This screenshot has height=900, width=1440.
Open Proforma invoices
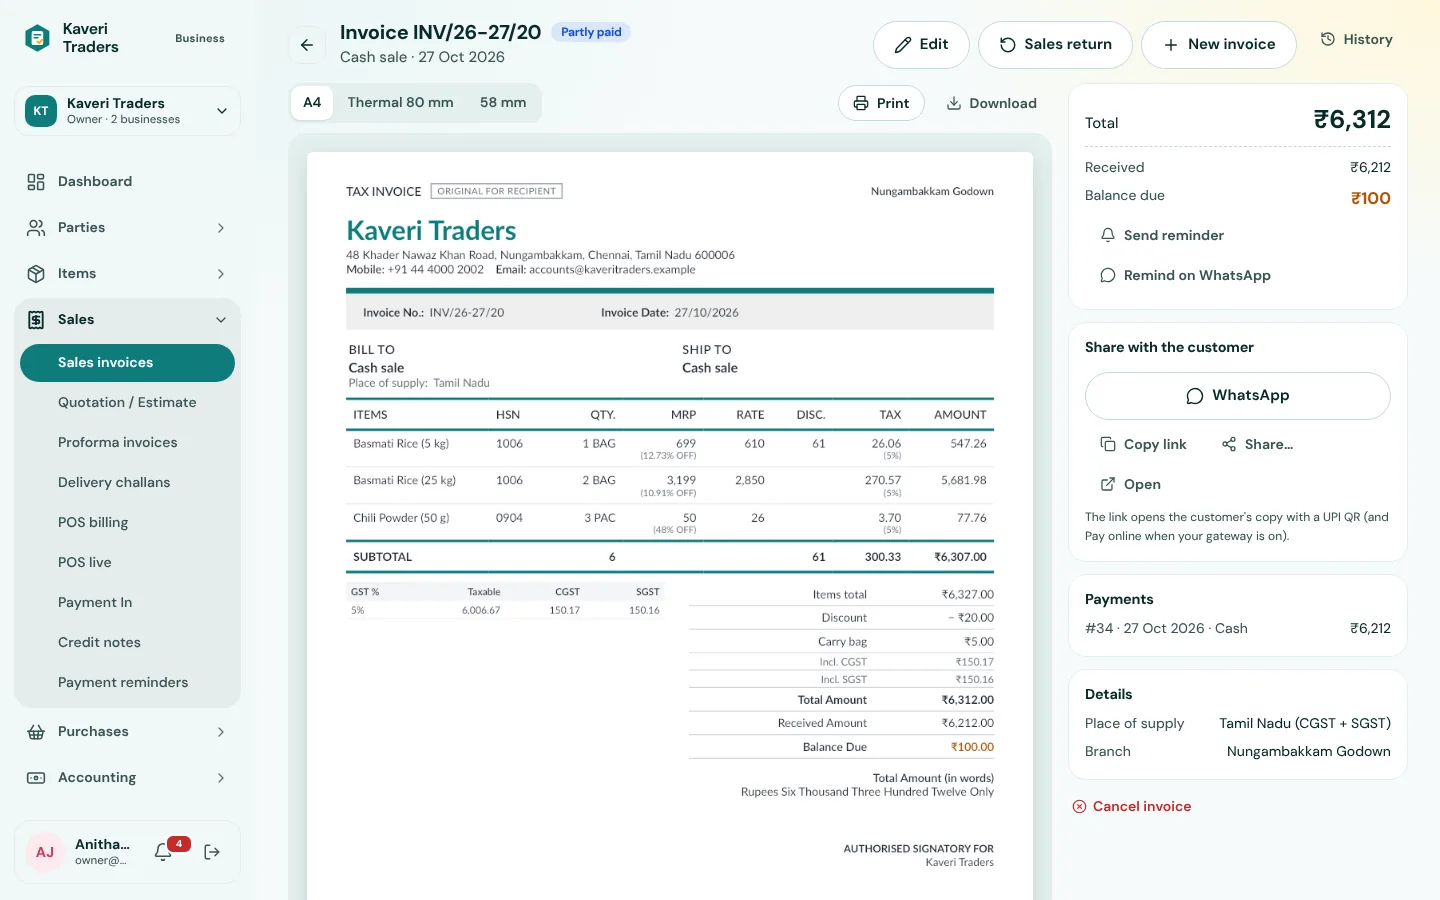click(128, 442)
